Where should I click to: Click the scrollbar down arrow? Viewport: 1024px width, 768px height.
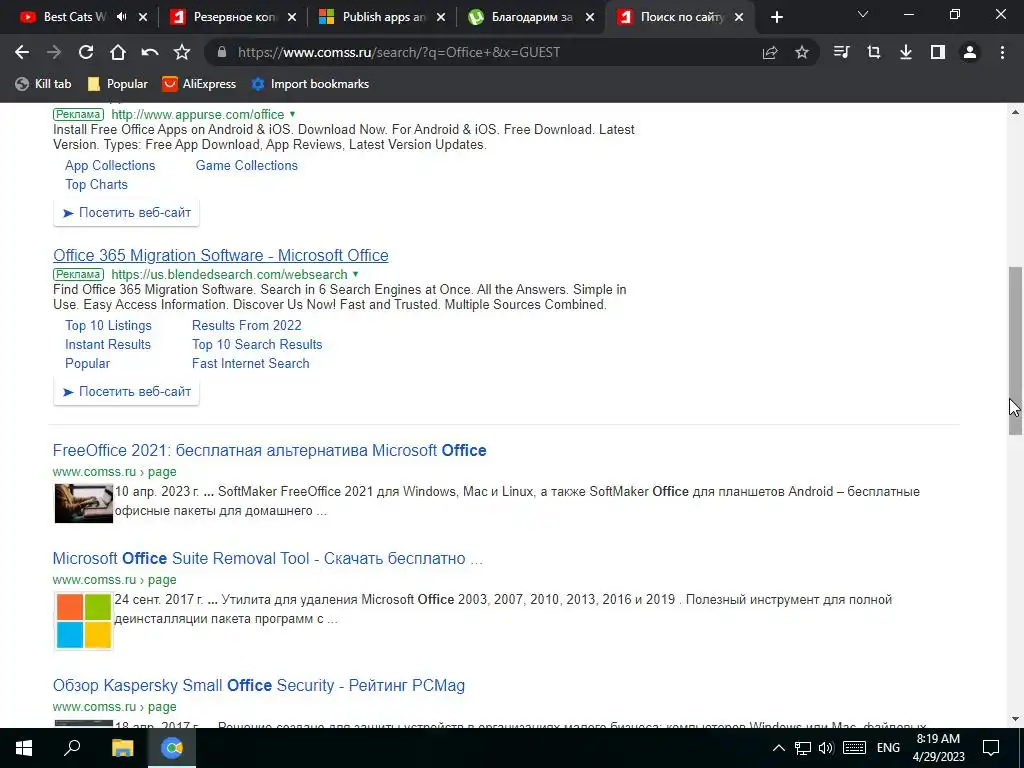tap(1015, 719)
